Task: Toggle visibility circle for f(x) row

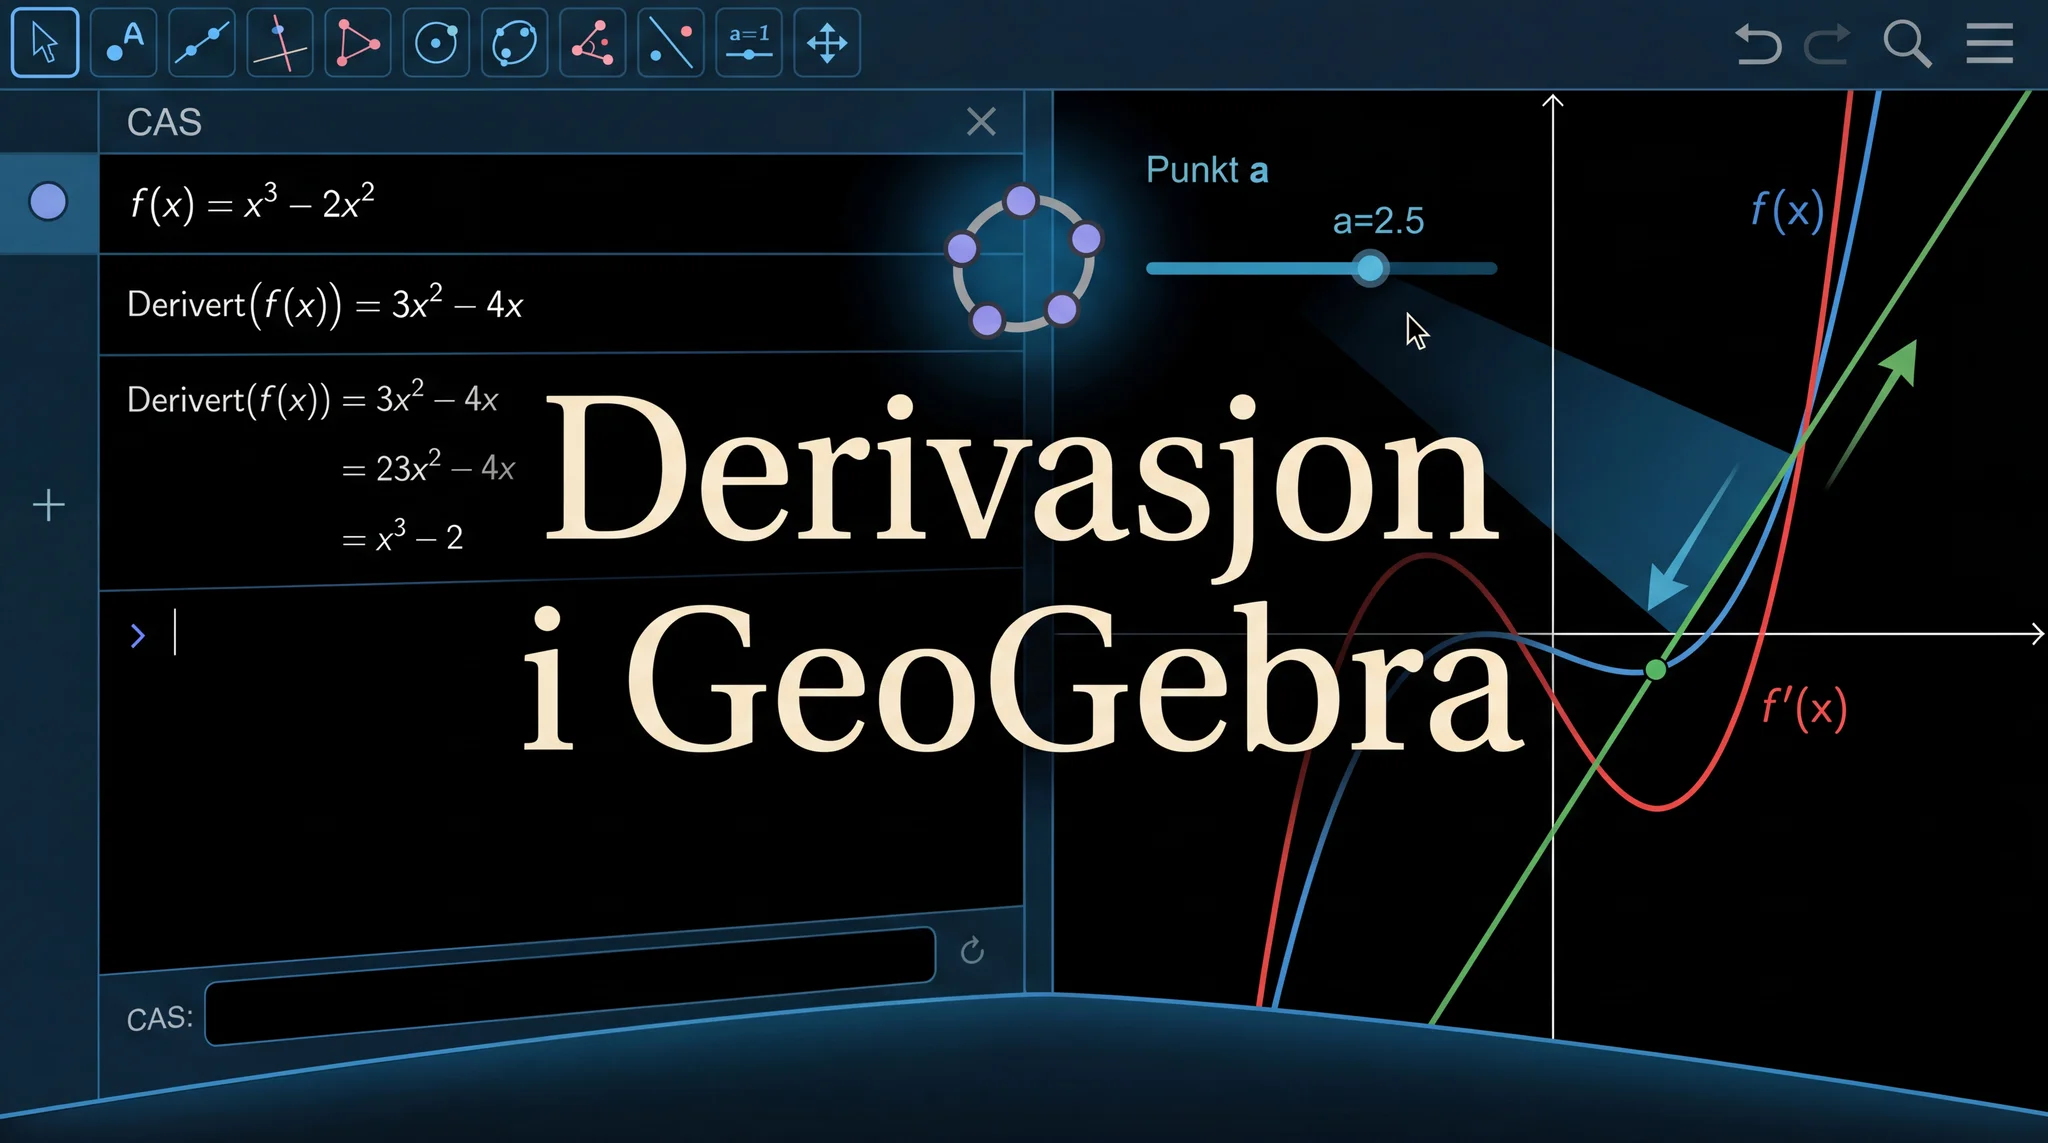Action: (48, 202)
